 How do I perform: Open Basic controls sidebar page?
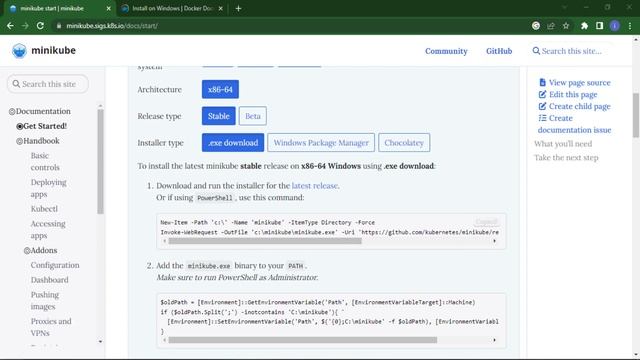pos(45,162)
